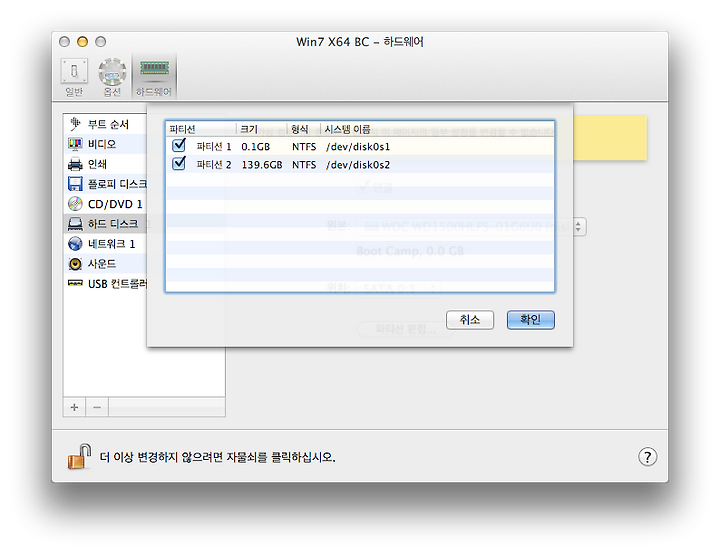Click the video monitor icon

(x=75, y=144)
